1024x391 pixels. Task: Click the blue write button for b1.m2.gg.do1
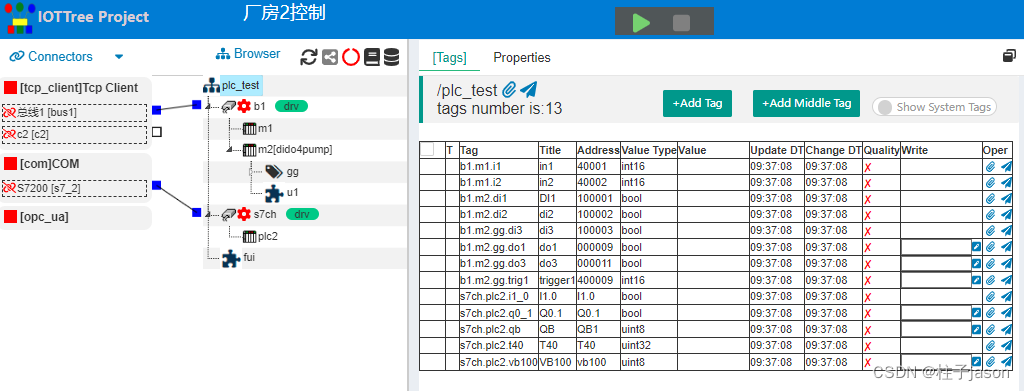click(976, 247)
